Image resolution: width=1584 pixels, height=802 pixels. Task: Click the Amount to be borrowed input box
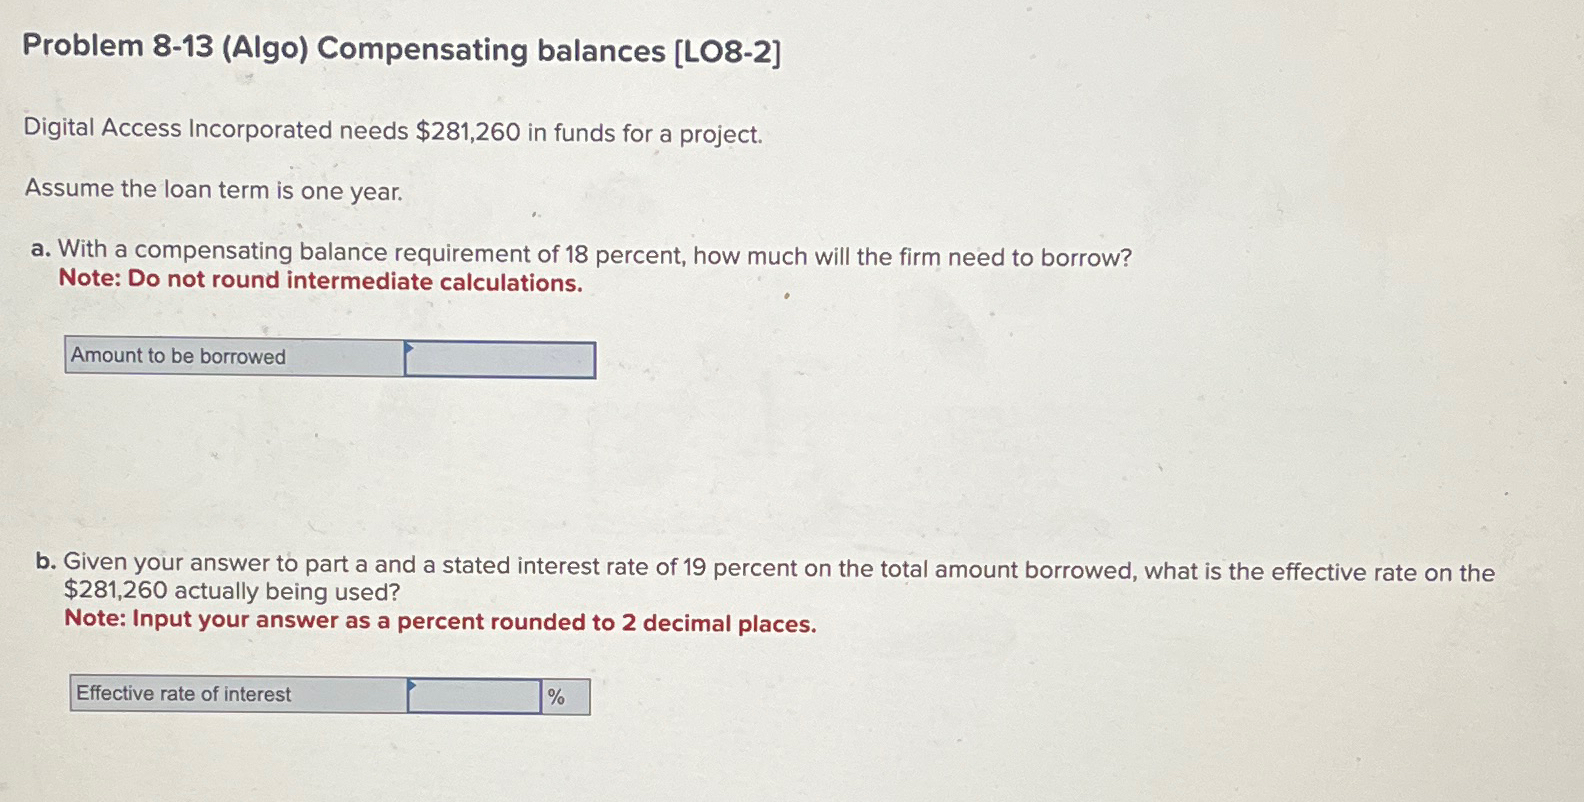click(498, 359)
